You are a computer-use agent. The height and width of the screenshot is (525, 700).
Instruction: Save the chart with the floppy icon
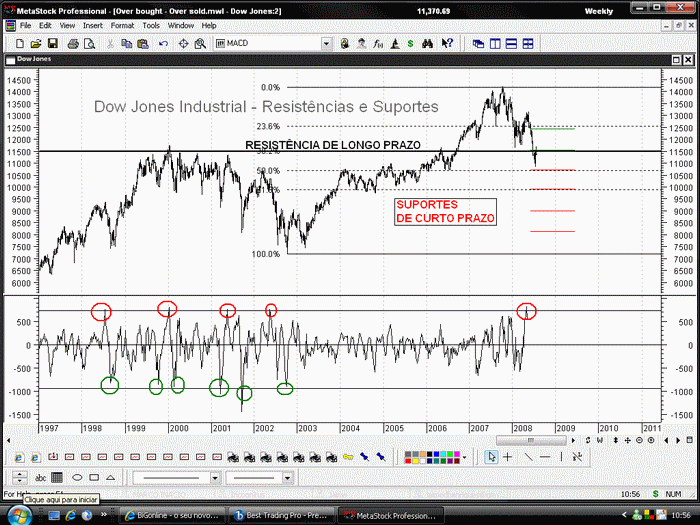click(x=53, y=43)
